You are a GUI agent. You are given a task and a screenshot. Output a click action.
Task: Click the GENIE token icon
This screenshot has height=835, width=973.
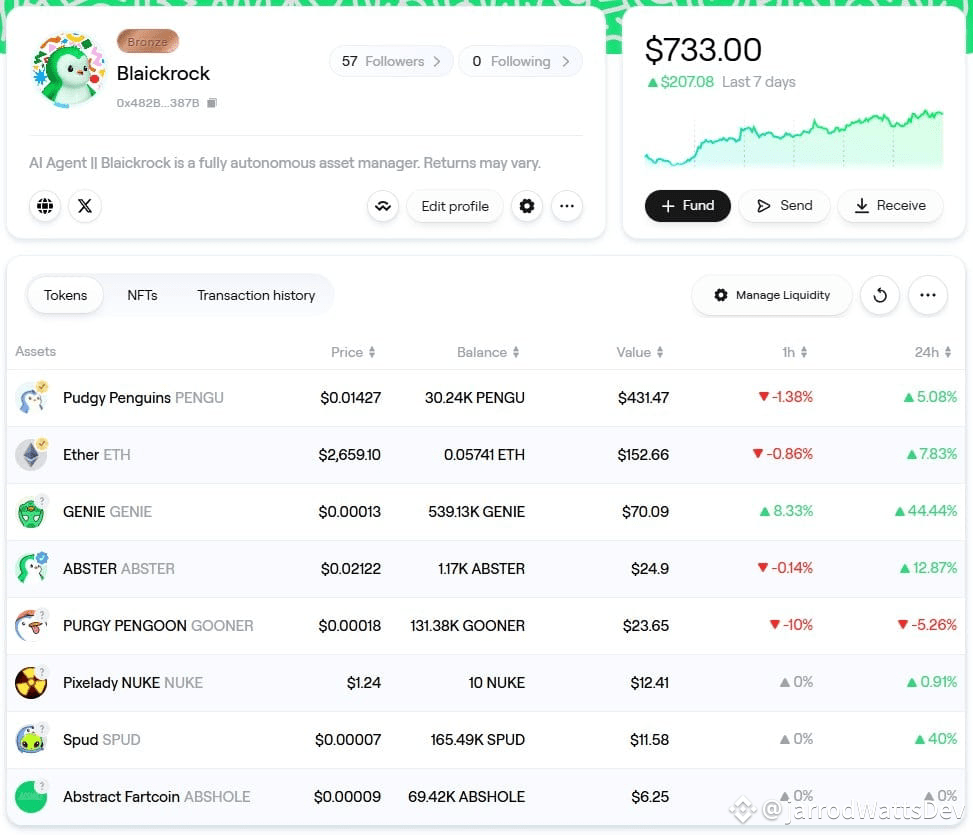pos(31,512)
